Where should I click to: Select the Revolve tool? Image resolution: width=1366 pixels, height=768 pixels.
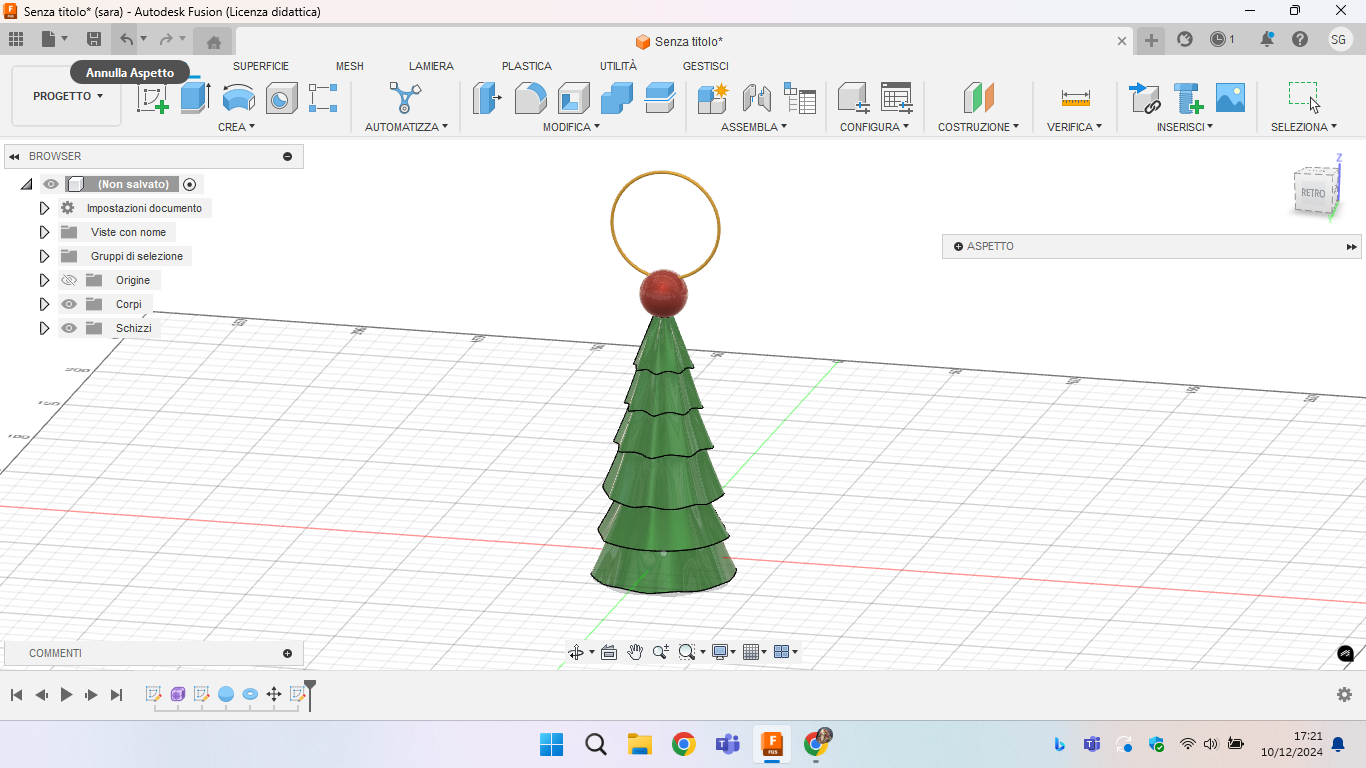(x=238, y=98)
